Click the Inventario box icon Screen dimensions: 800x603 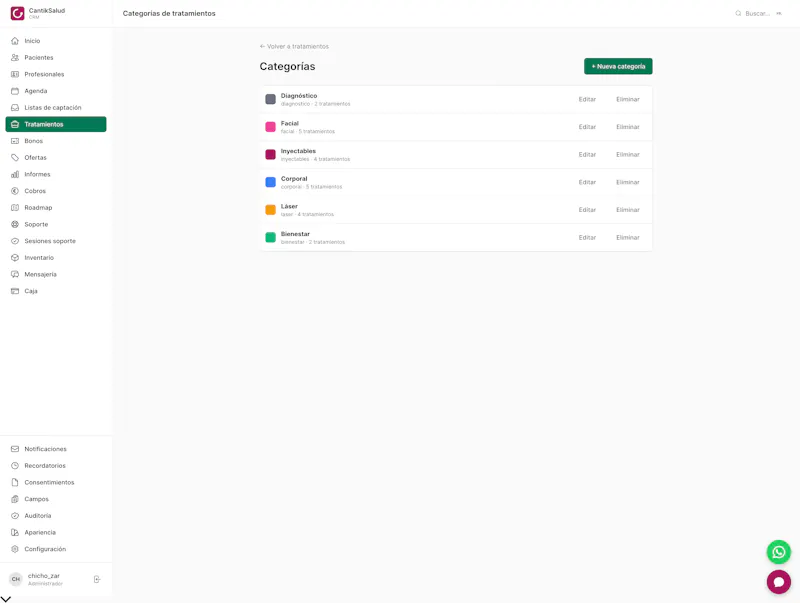[x=15, y=258]
